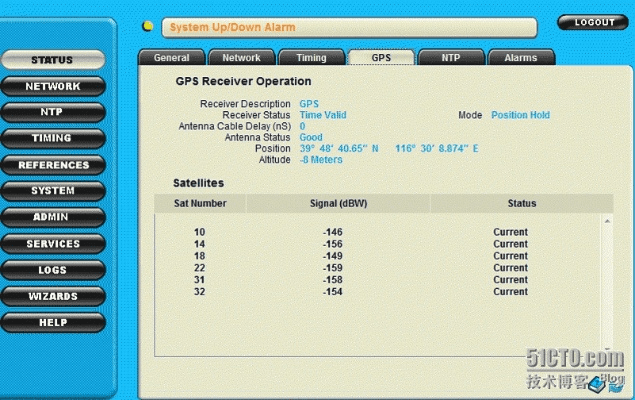Switch to the Alarms tab
635x400 pixels.
pos(520,58)
